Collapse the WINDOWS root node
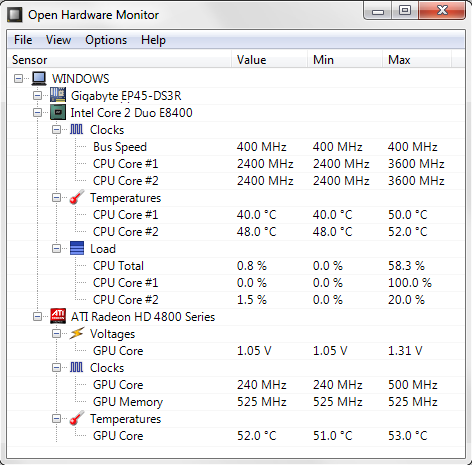The height and width of the screenshot is (465, 472). click(19, 79)
